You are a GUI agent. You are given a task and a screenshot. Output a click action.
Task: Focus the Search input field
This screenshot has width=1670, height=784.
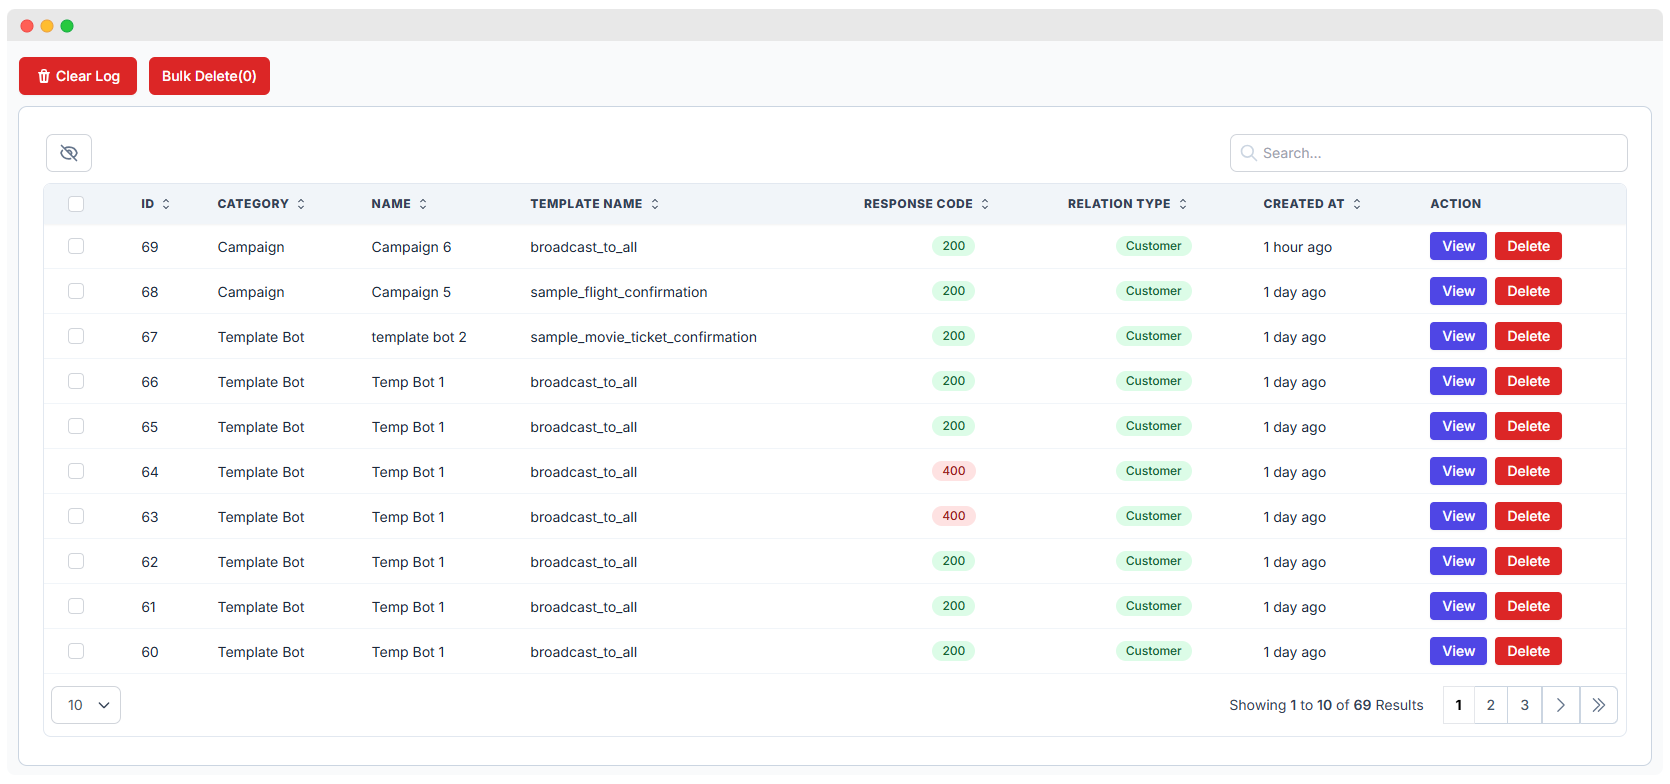pos(1428,153)
